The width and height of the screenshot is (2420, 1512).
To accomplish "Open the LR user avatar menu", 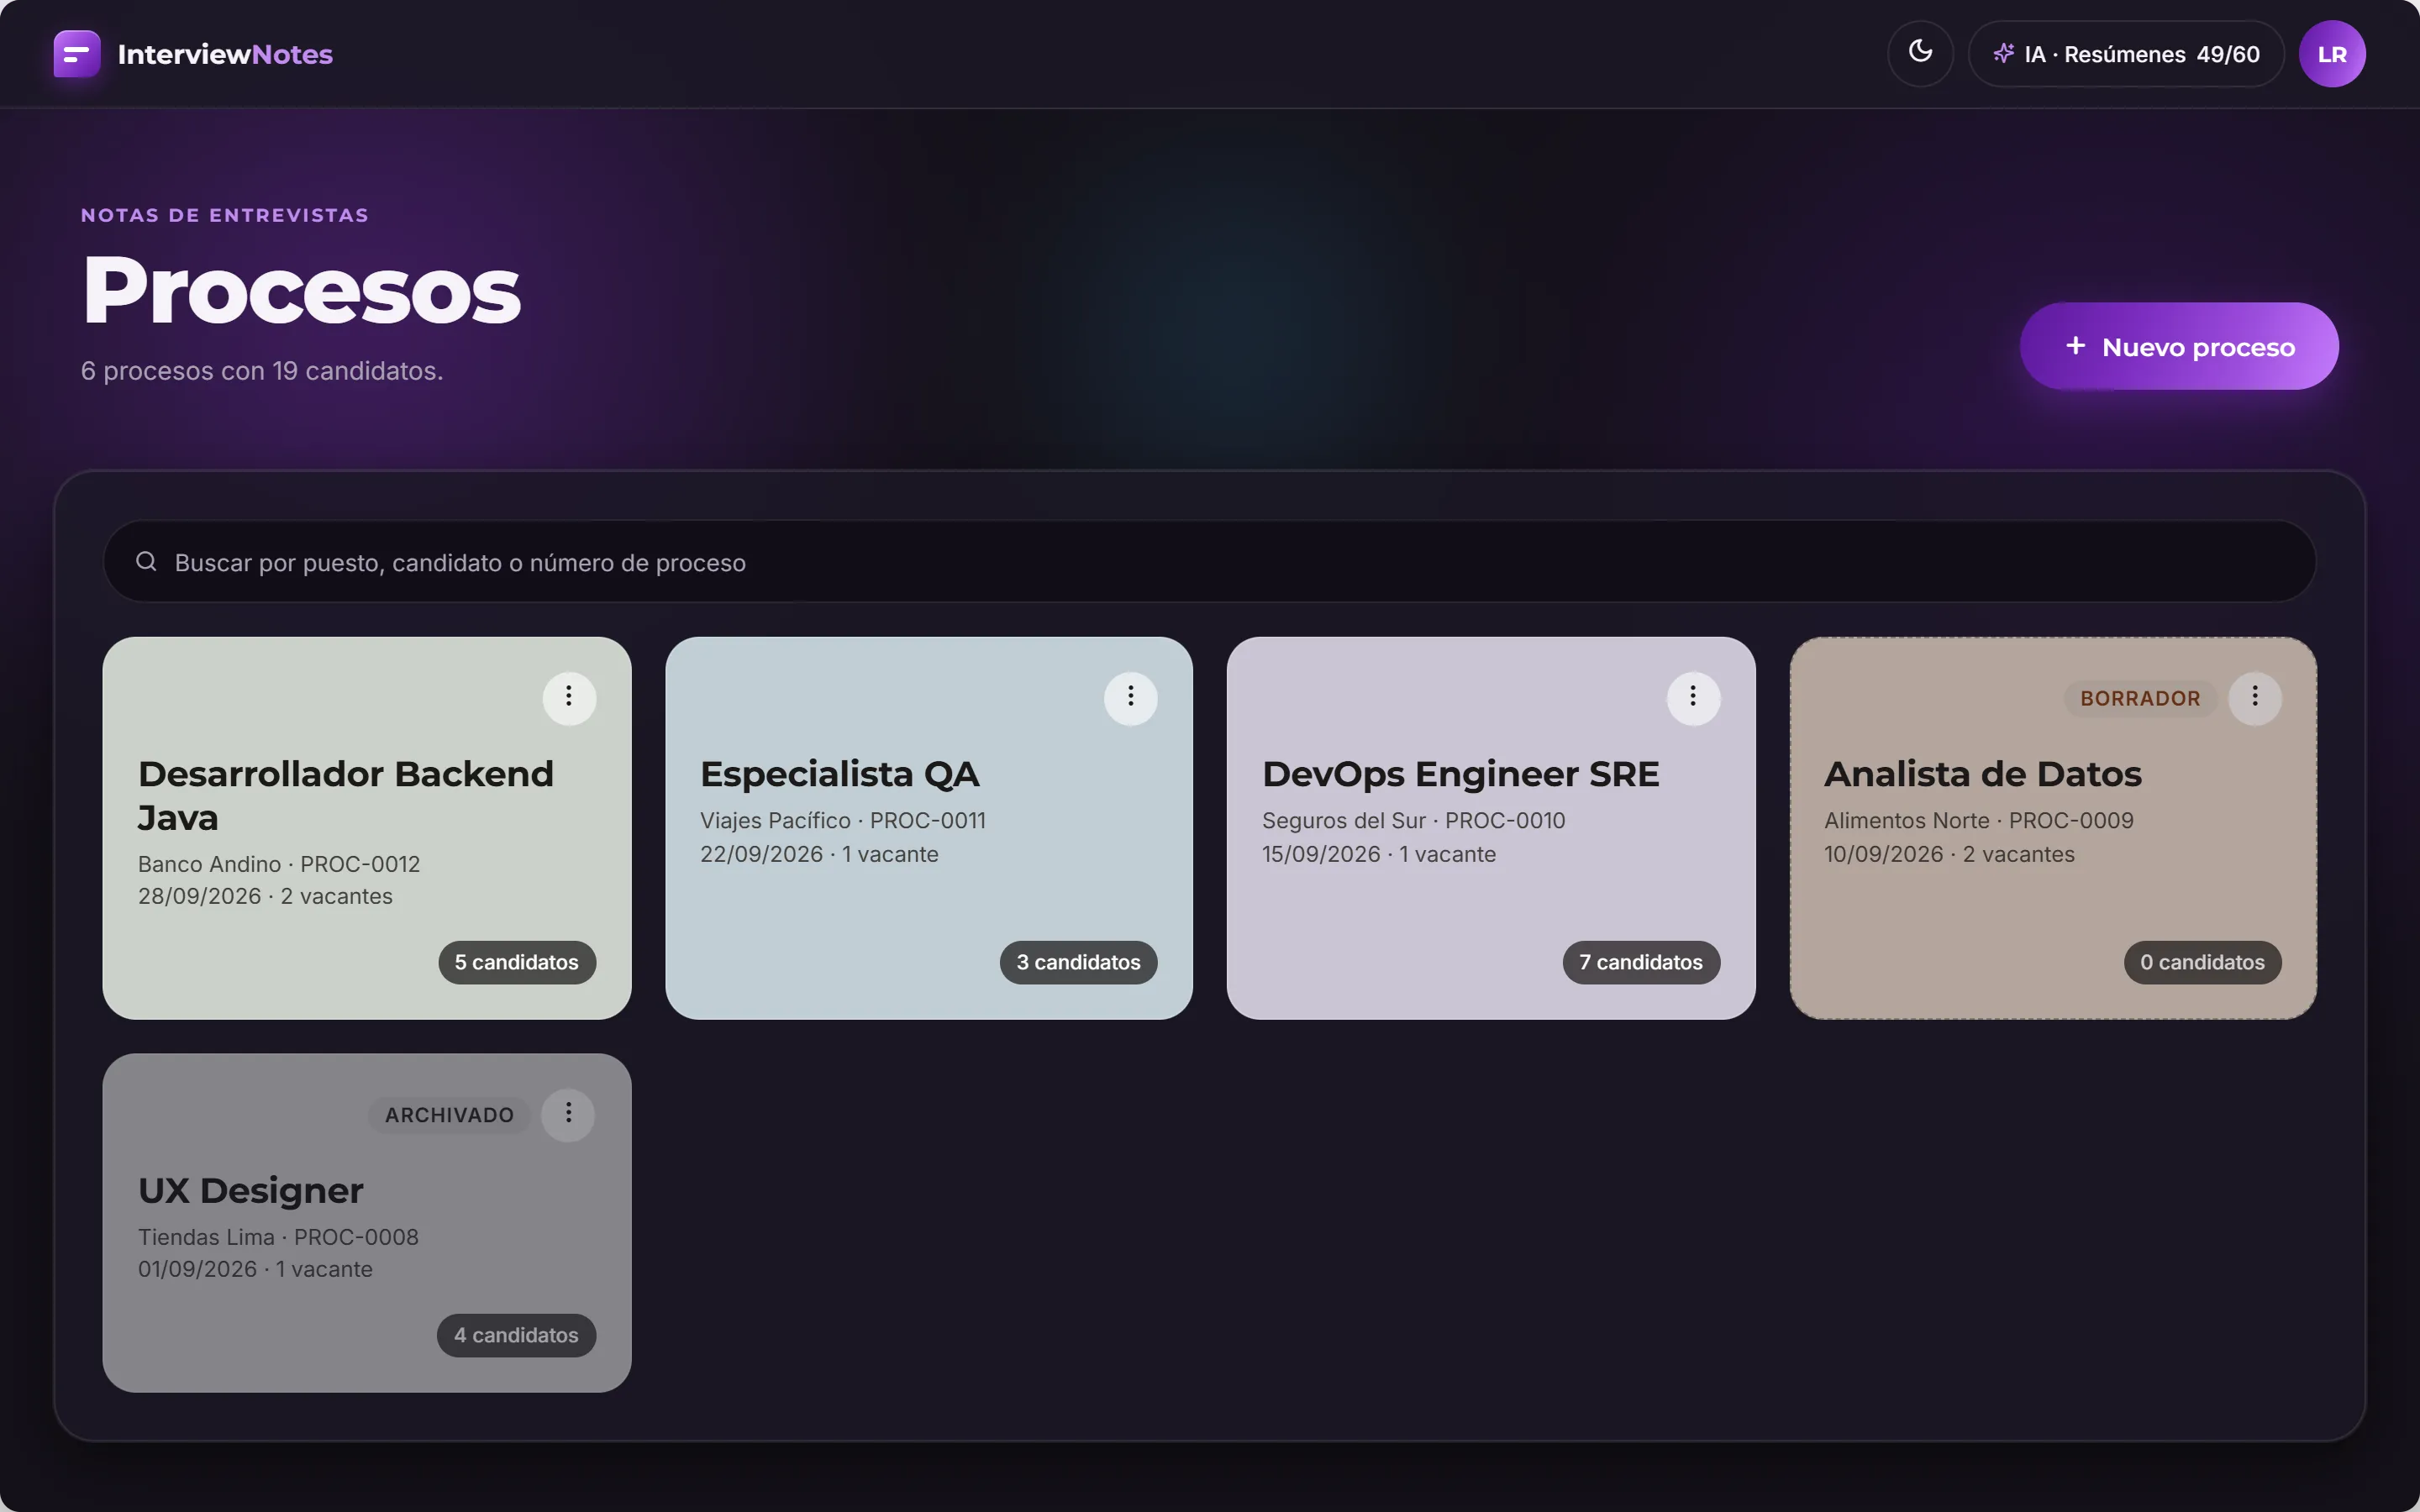I will tap(2332, 54).
